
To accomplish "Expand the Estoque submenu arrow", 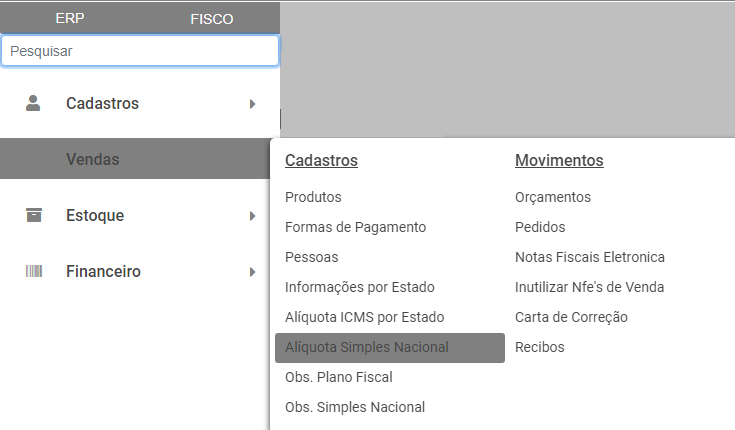I will tap(253, 215).
